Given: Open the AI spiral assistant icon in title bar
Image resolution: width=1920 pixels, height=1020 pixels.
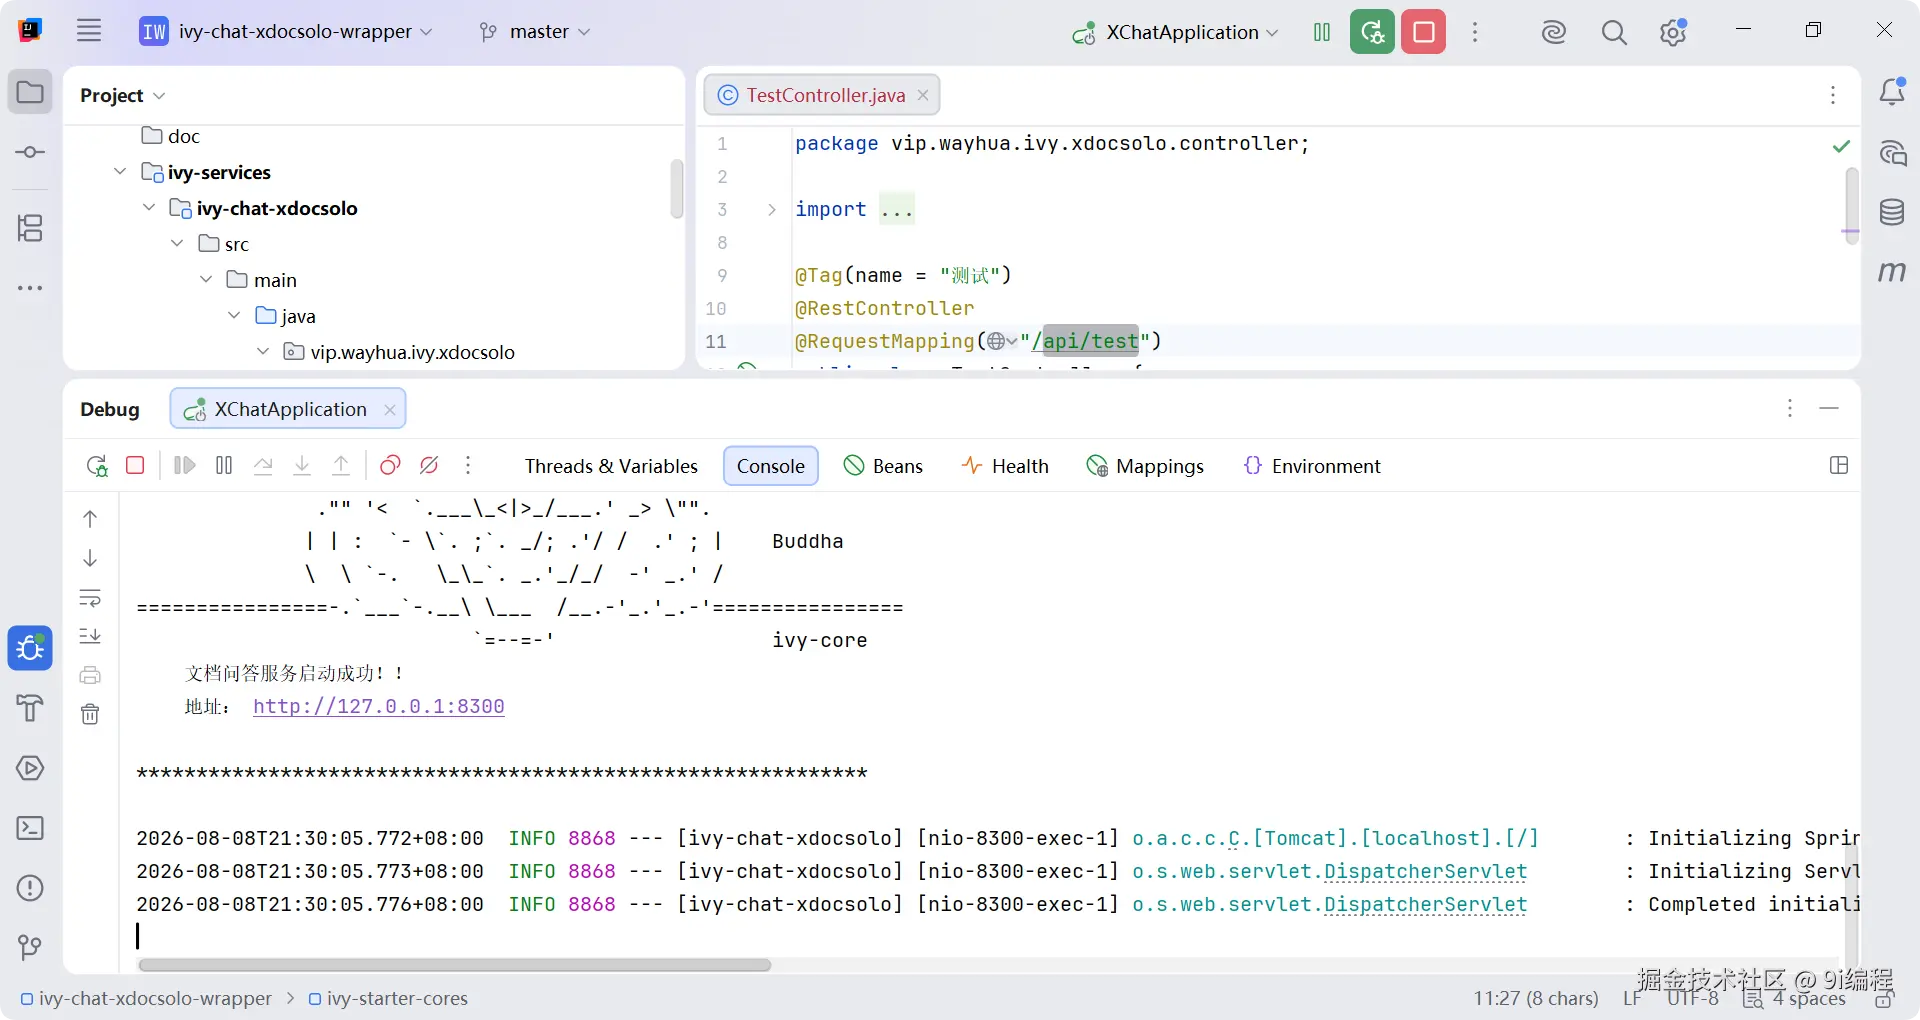Looking at the screenshot, I should (1553, 32).
